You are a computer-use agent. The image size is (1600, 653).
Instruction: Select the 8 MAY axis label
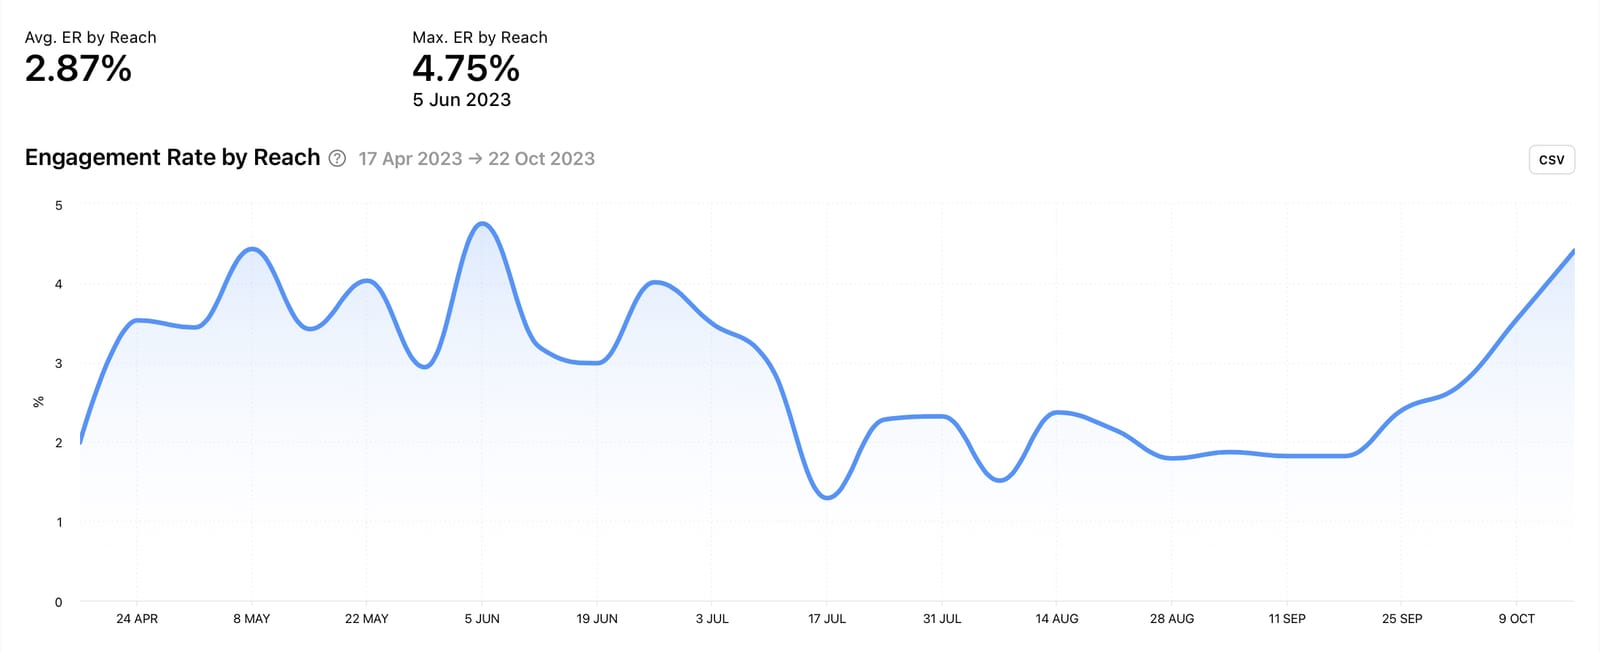coord(254,618)
